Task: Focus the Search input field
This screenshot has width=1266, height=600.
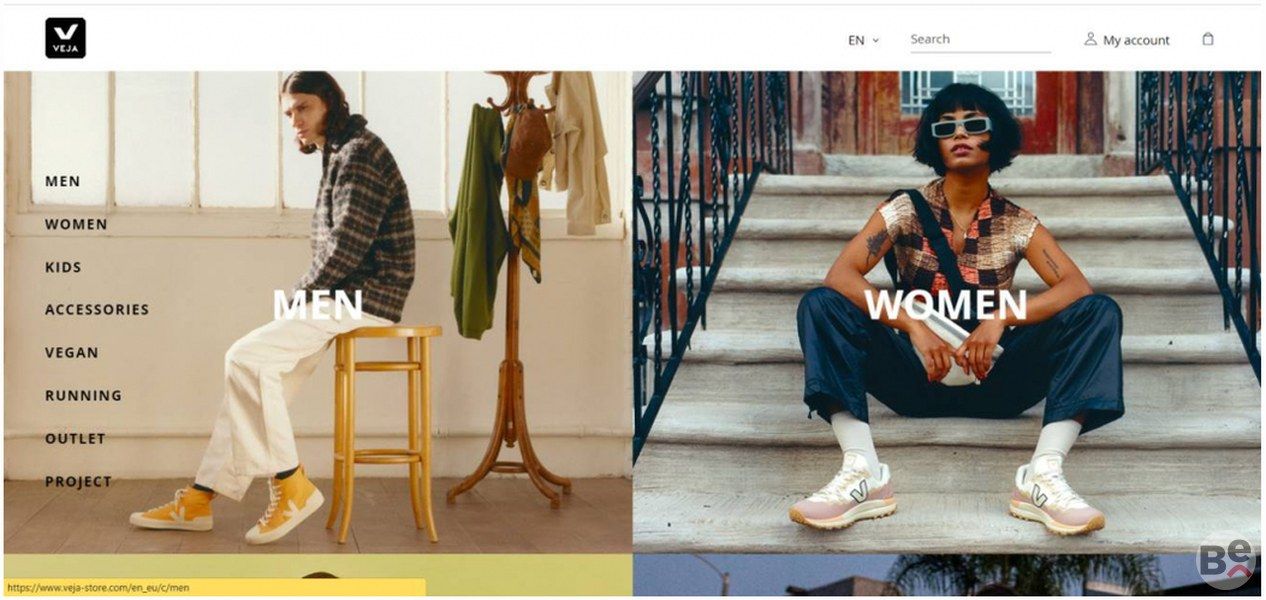Action: point(980,39)
